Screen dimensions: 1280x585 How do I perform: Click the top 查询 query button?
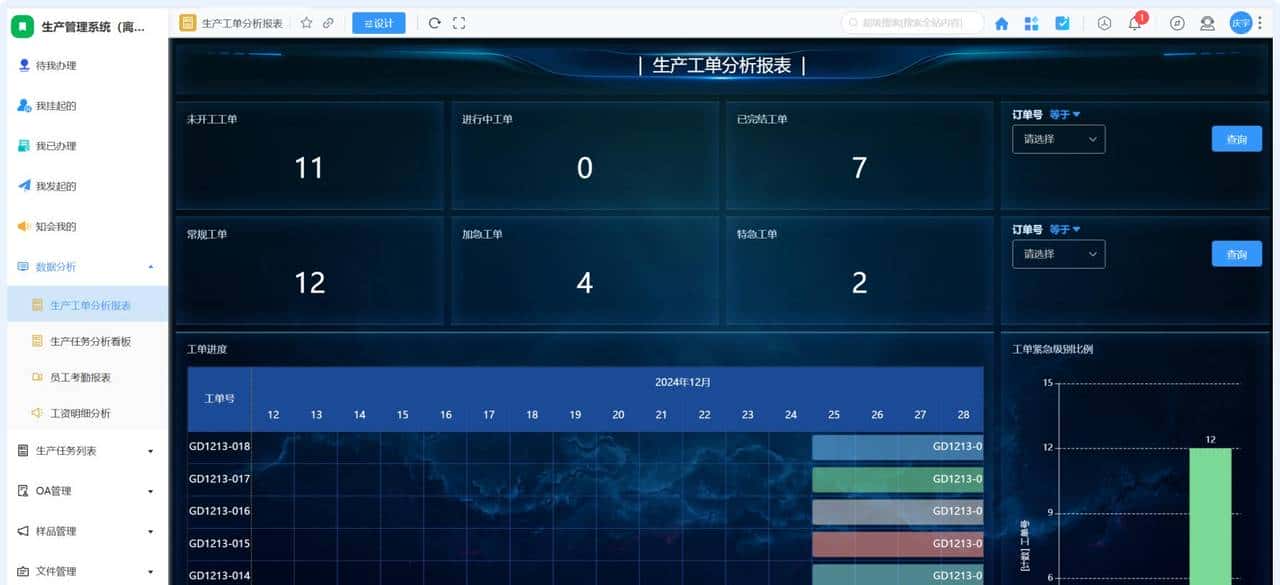pos(1236,139)
